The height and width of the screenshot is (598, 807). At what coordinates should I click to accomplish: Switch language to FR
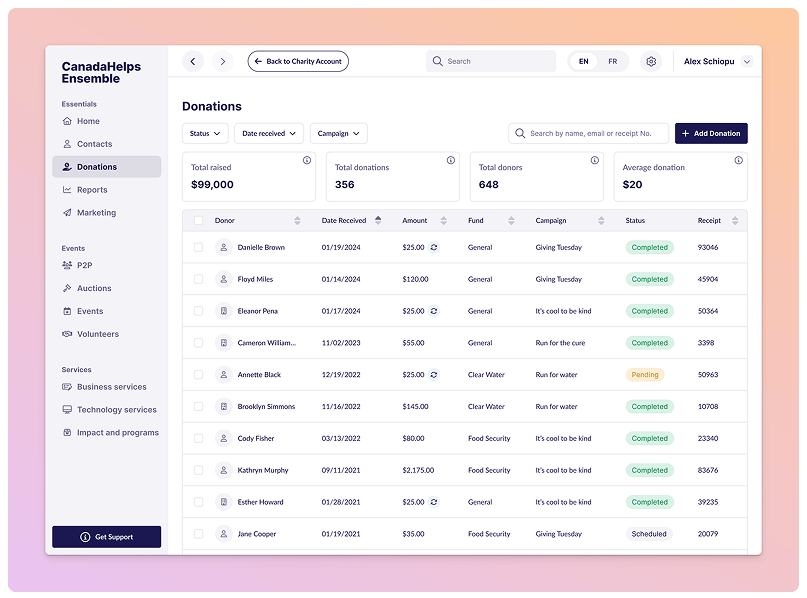[x=612, y=62]
